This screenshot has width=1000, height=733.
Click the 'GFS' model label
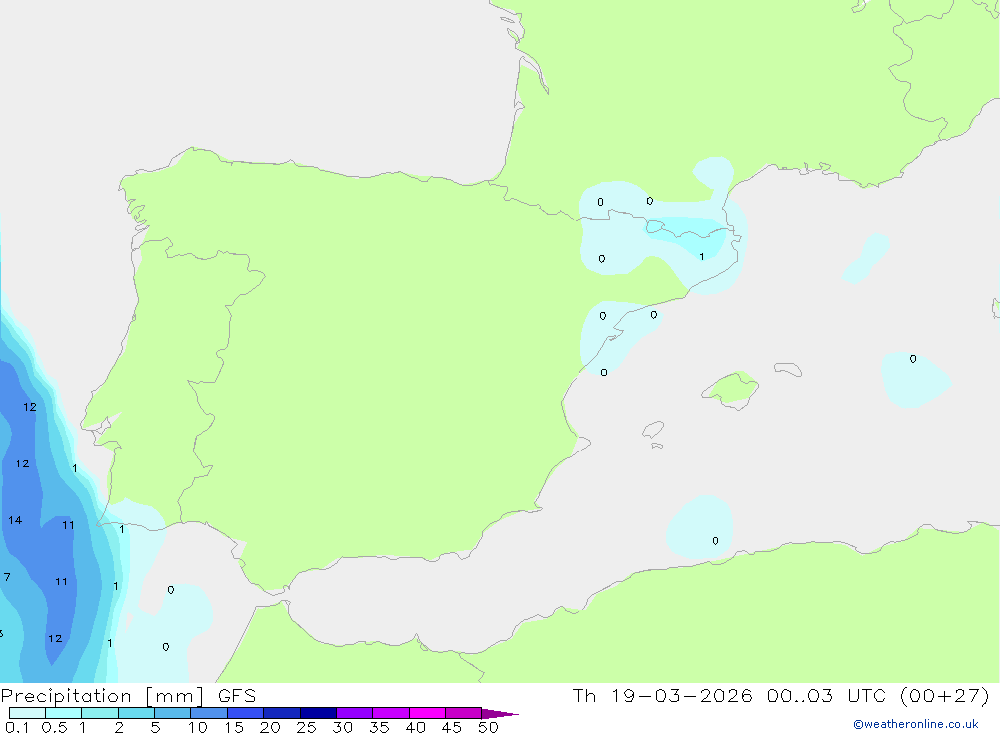pos(237,696)
